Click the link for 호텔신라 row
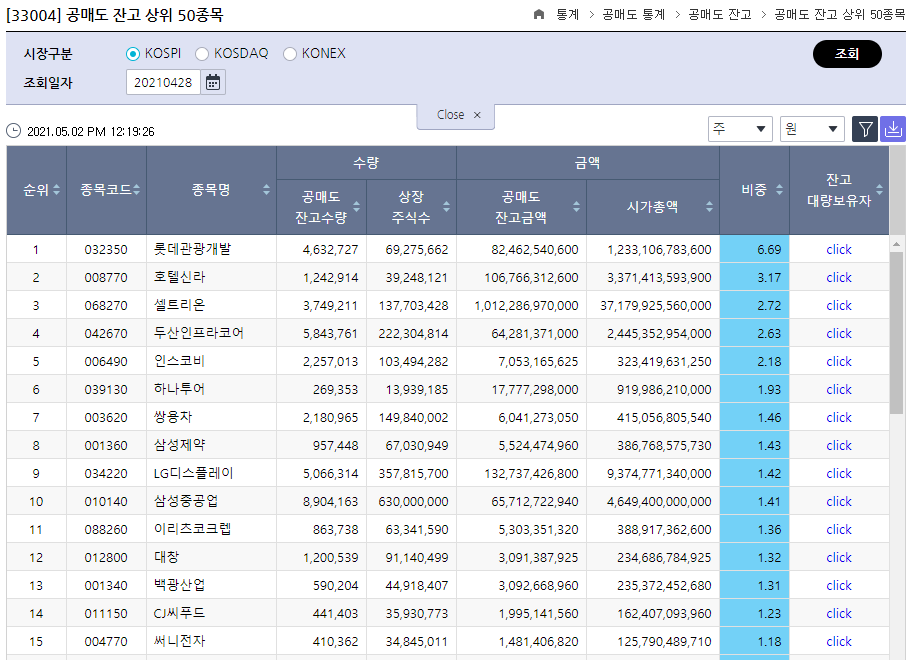 pyautogui.click(x=838, y=277)
